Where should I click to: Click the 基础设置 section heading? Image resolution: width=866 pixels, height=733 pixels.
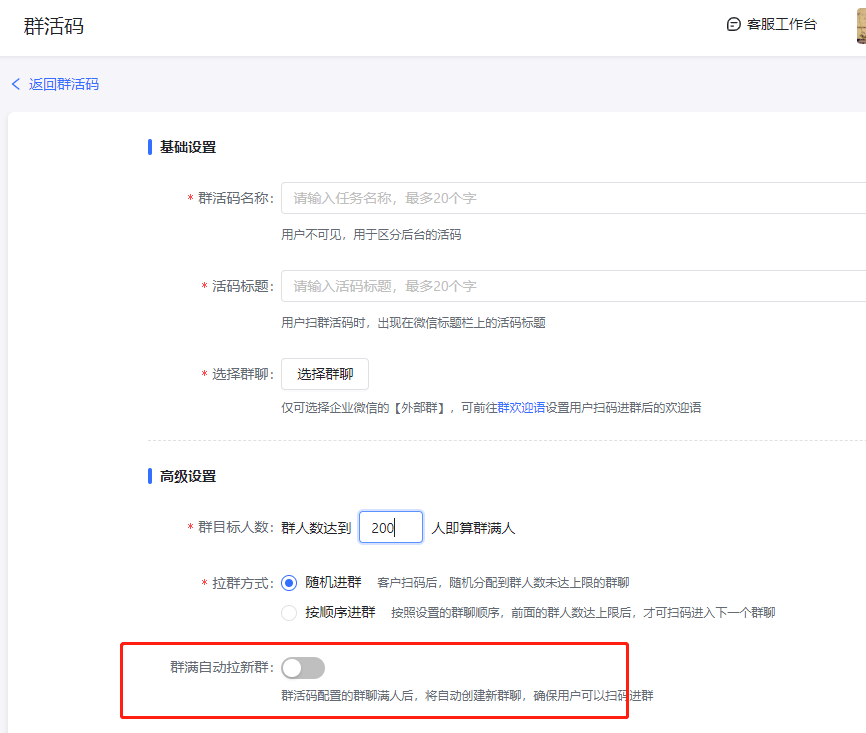[188, 147]
